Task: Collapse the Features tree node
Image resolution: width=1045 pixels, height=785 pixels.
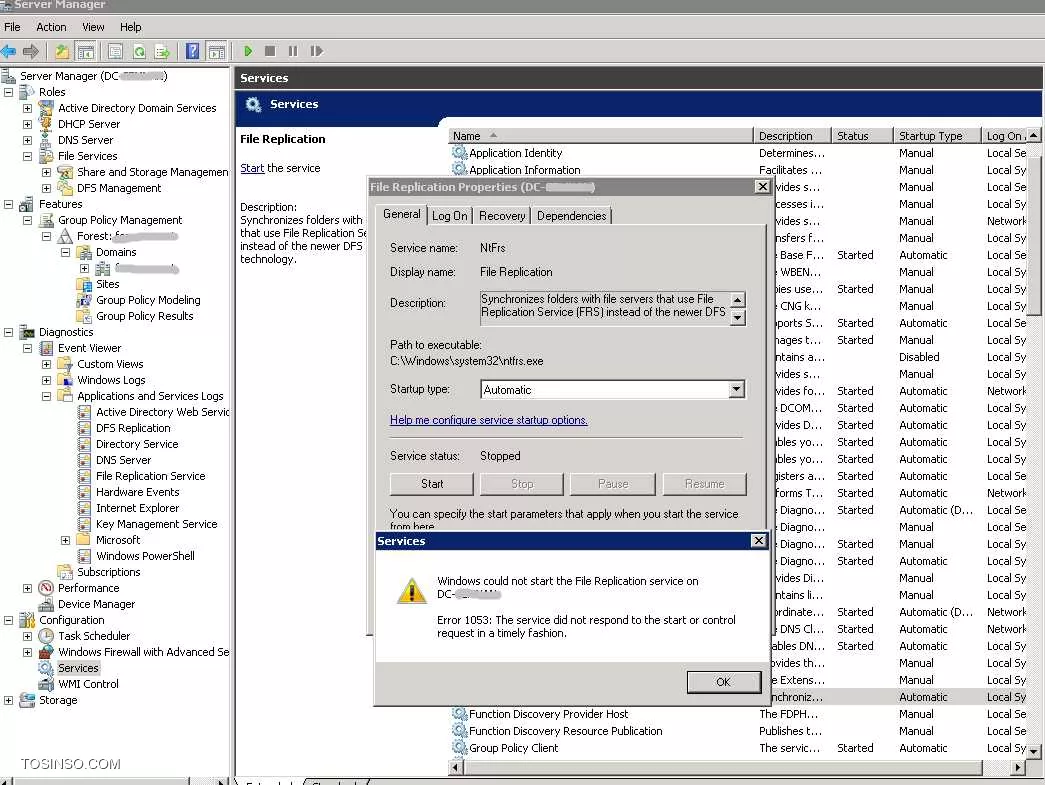Action: 9,204
